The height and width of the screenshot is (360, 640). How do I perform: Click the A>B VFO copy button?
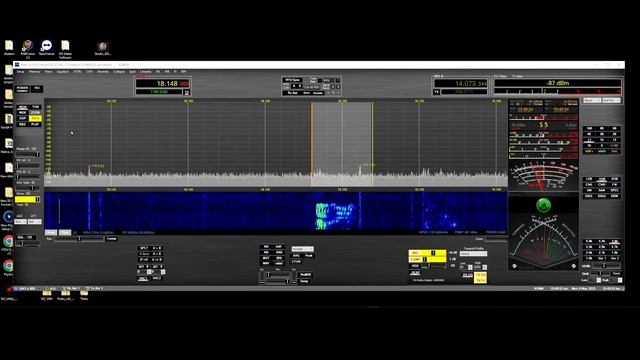coord(157,248)
